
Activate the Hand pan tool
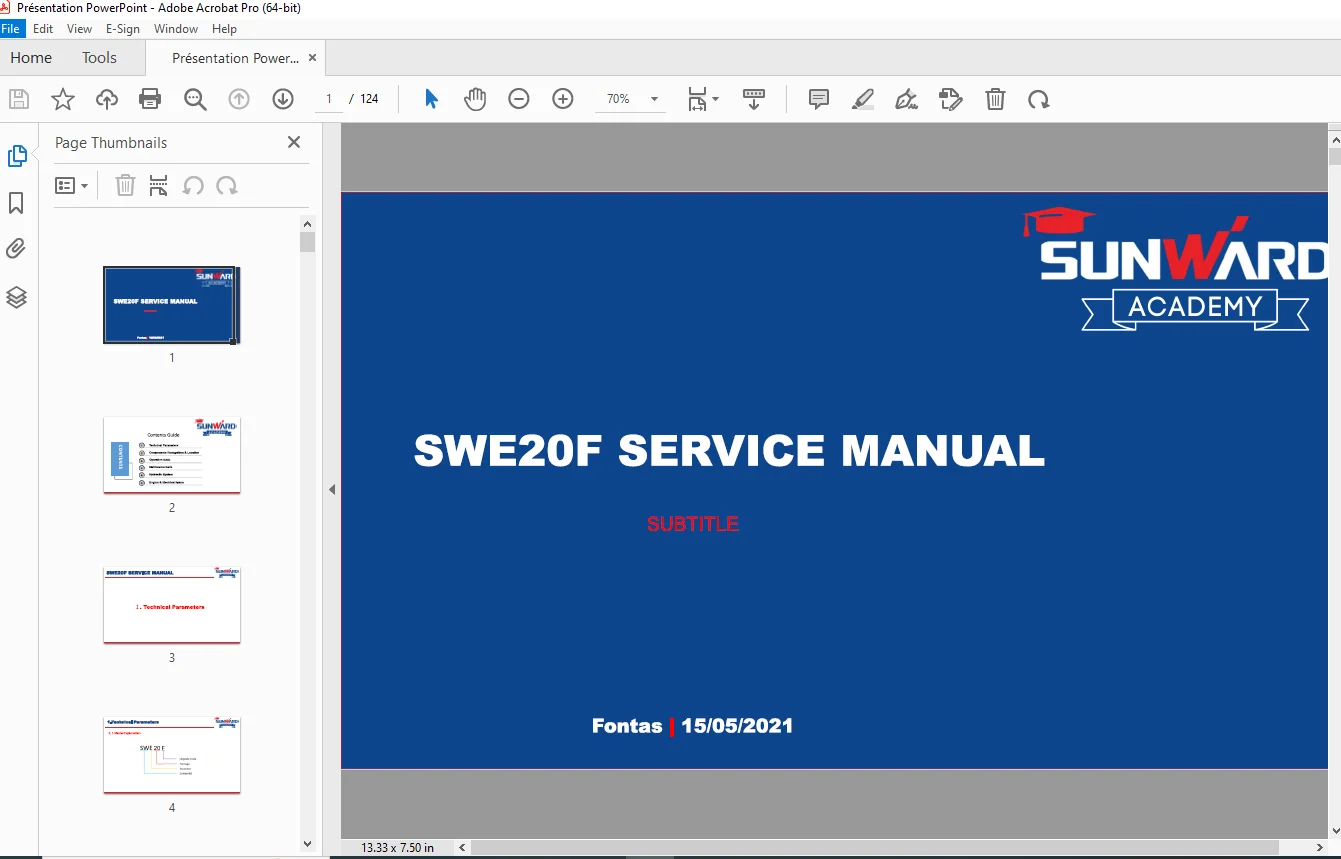point(475,99)
